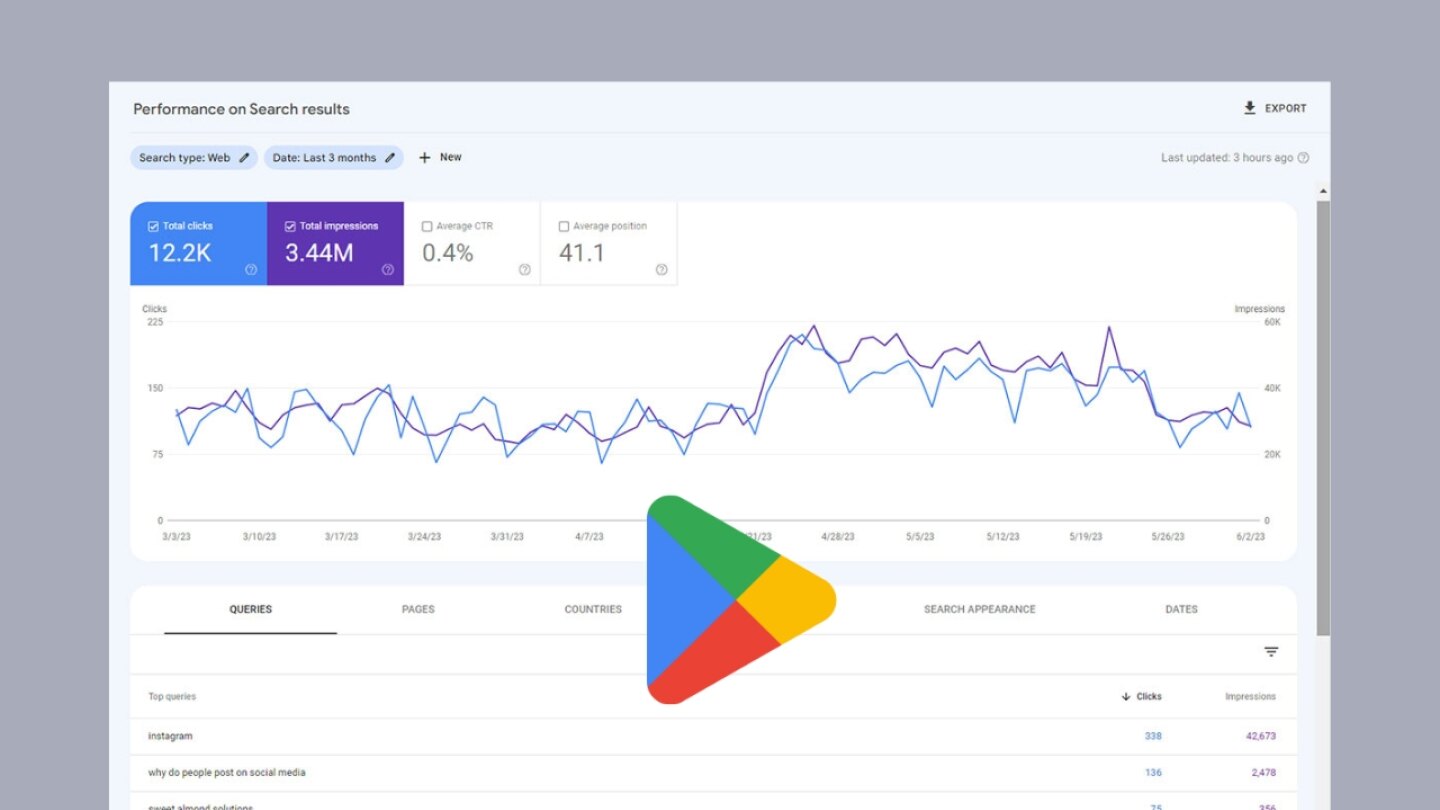This screenshot has height=810, width=1440.
Task: Enable the Average position checkbox
Action: (564, 226)
